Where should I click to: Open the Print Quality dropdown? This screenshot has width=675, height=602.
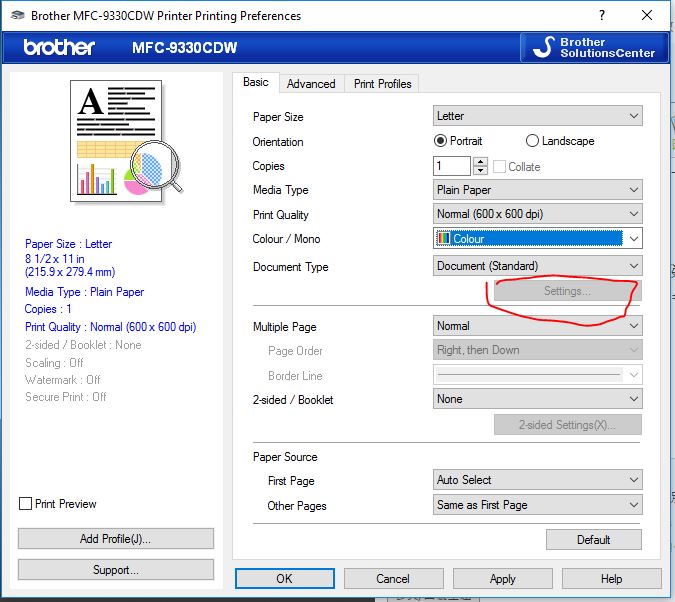tap(538, 214)
